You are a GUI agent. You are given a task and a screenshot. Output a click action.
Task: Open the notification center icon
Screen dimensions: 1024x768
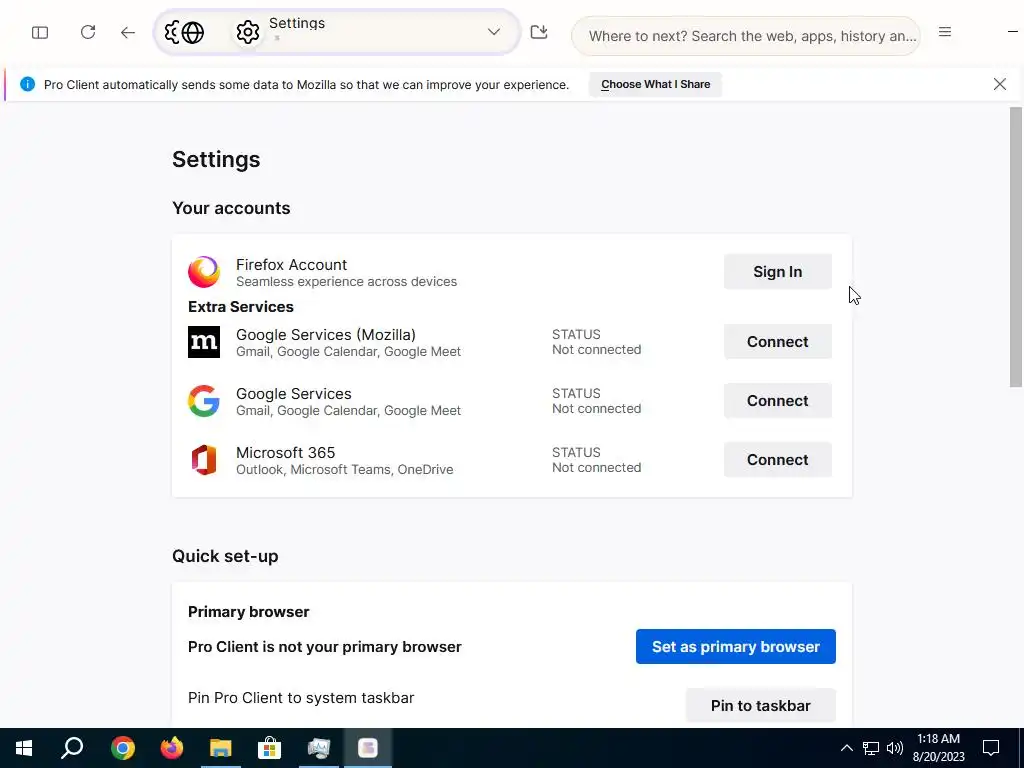click(991, 748)
